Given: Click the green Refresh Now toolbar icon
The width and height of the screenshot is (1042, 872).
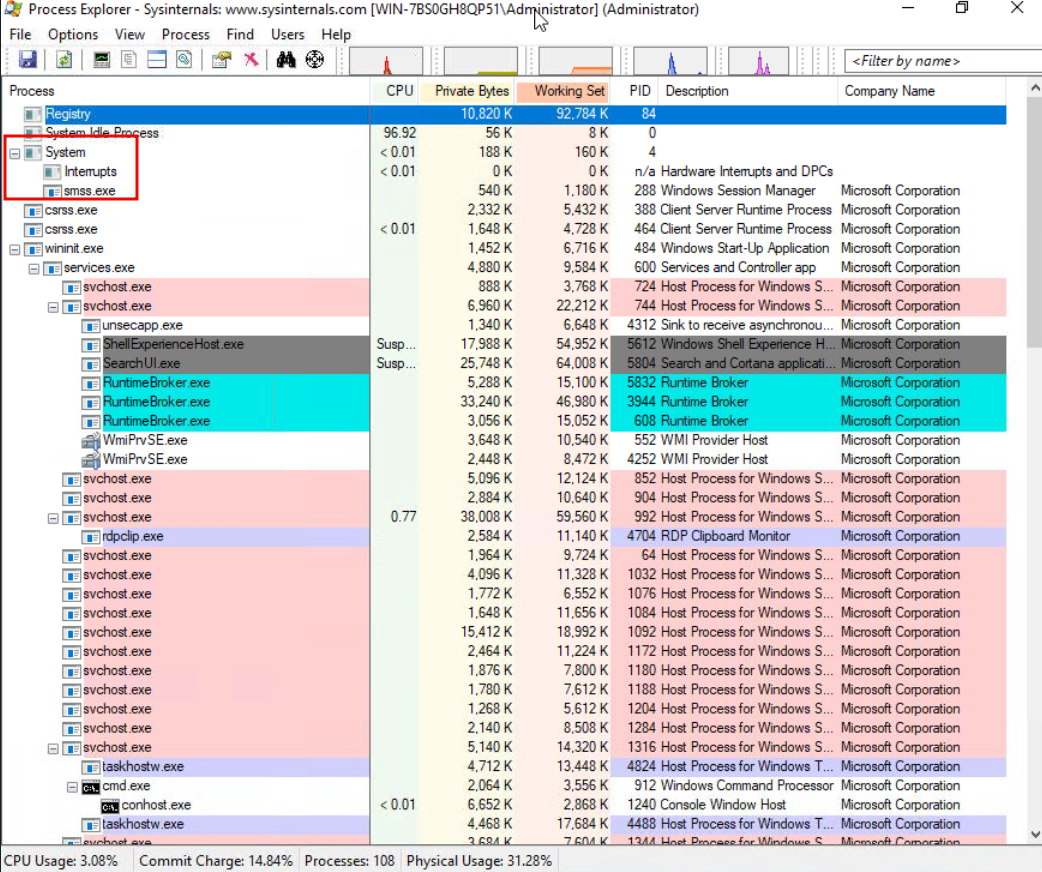Looking at the screenshot, I should coord(63,60).
